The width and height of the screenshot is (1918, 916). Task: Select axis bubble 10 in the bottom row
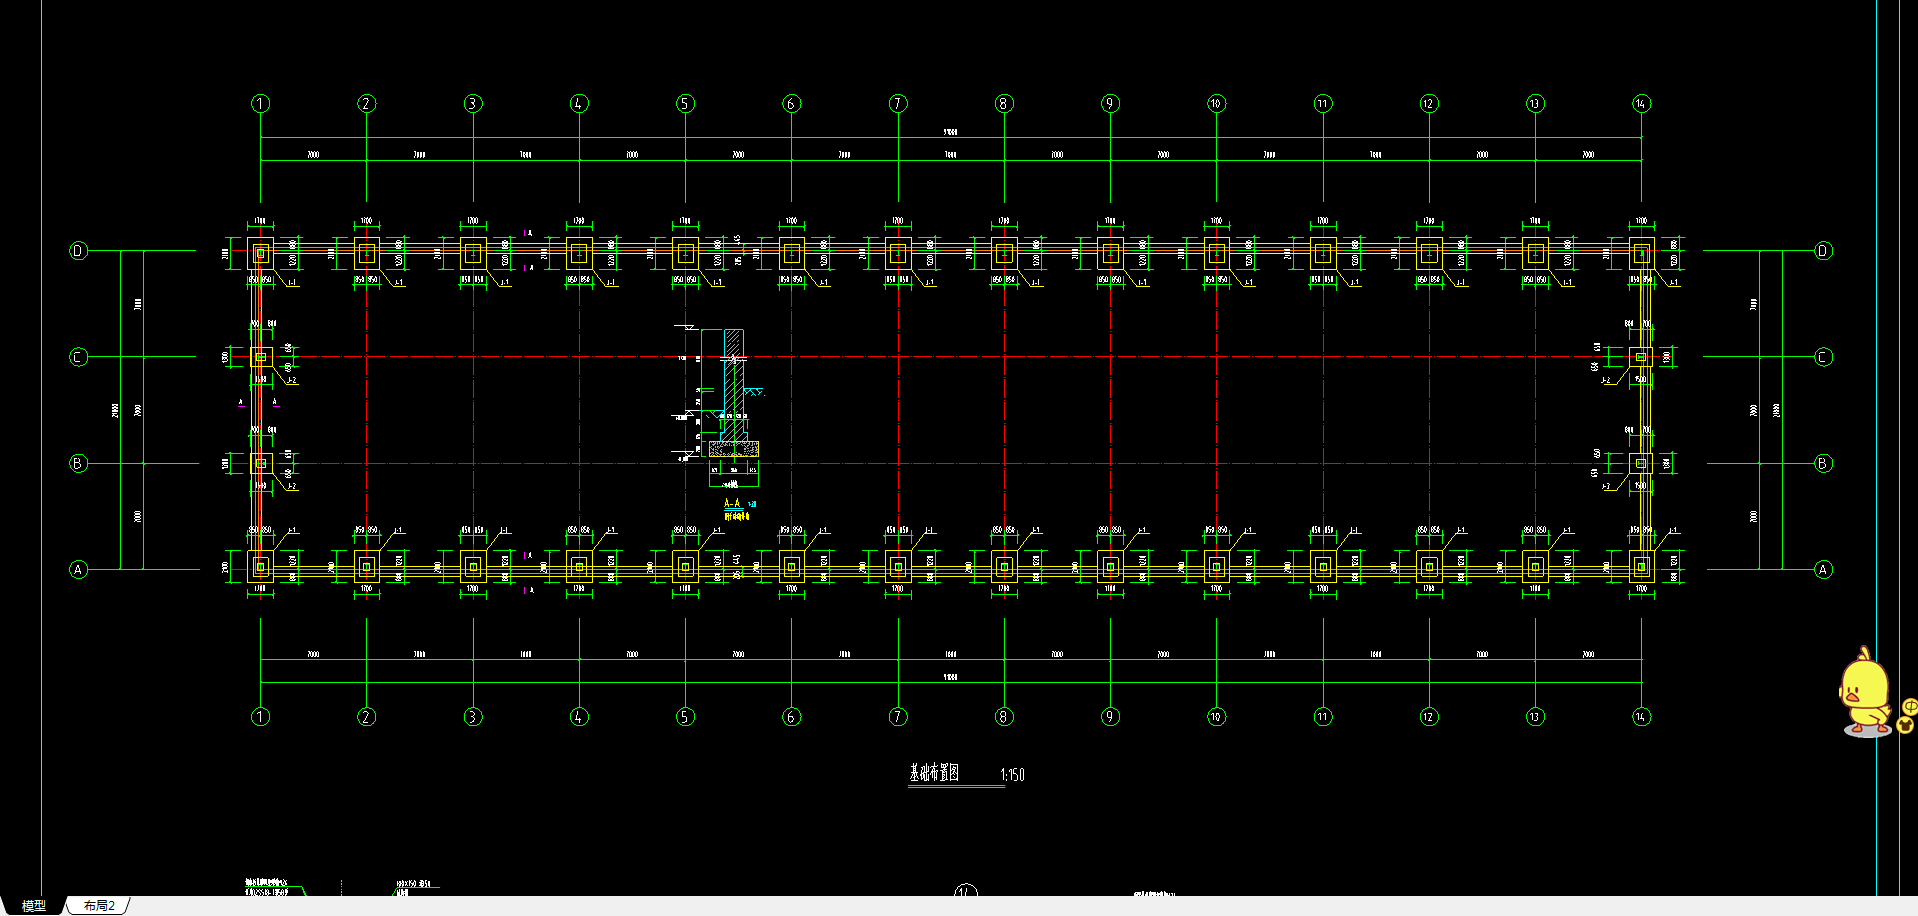[1216, 716]
